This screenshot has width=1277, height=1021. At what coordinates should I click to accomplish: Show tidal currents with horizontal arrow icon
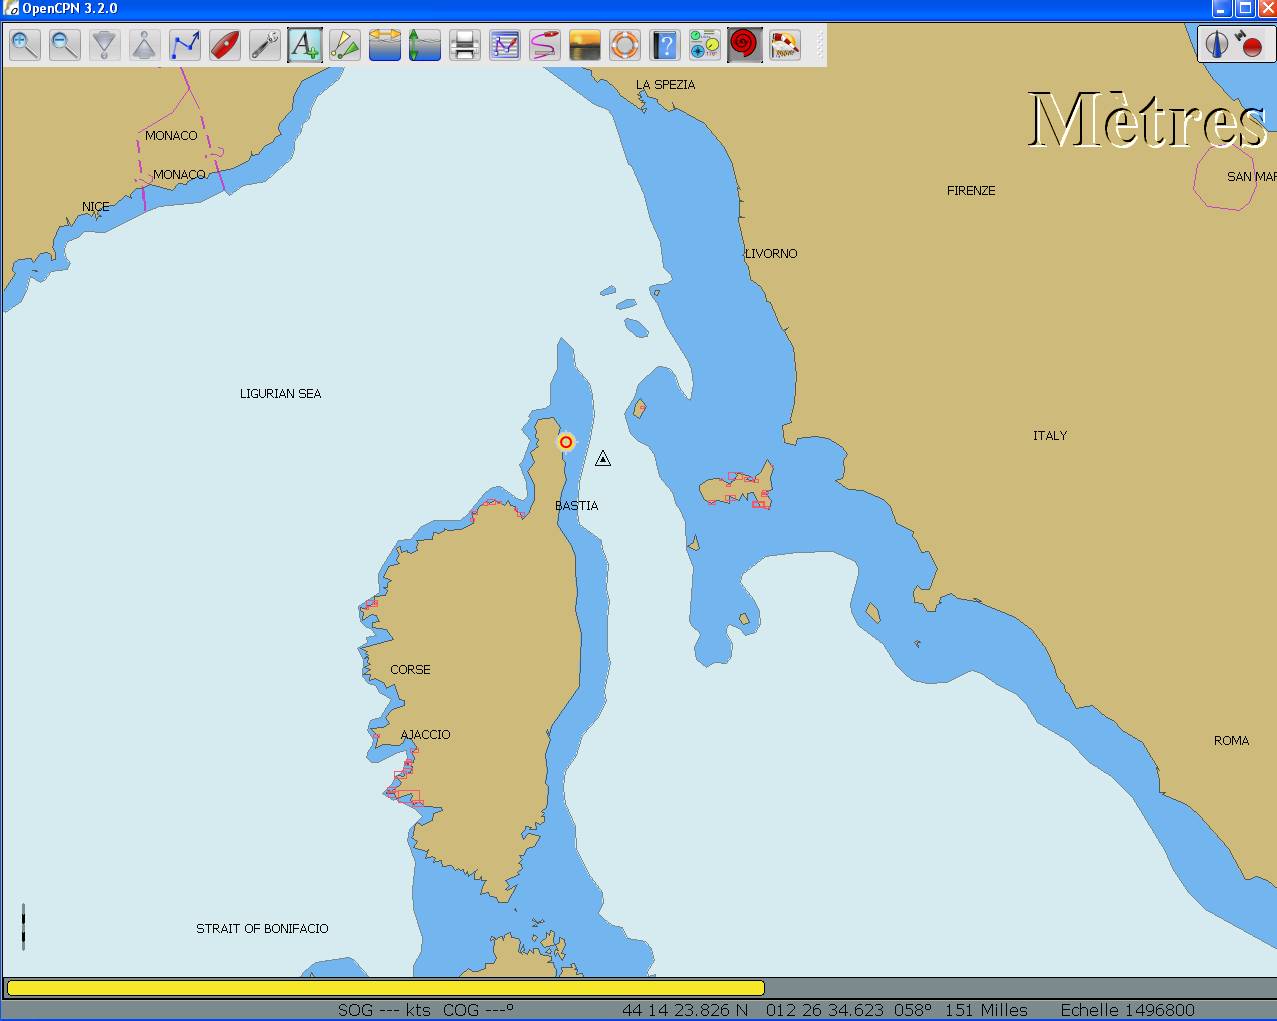click(x=385, y=45)
